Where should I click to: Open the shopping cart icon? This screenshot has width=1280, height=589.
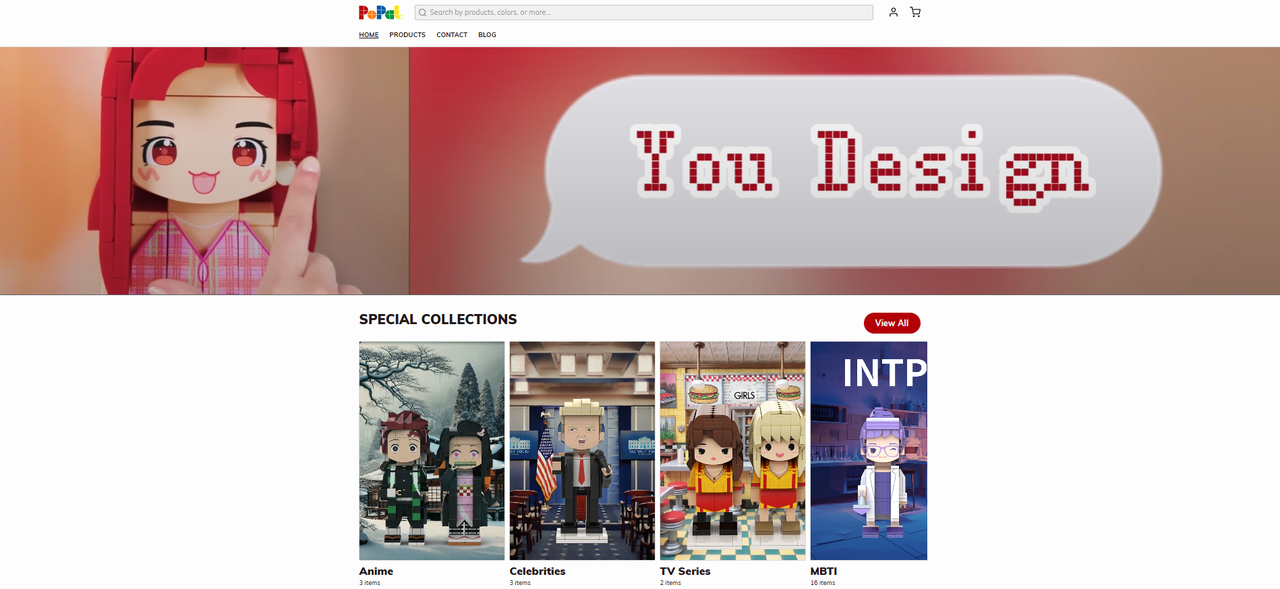(x=914, y=11)
